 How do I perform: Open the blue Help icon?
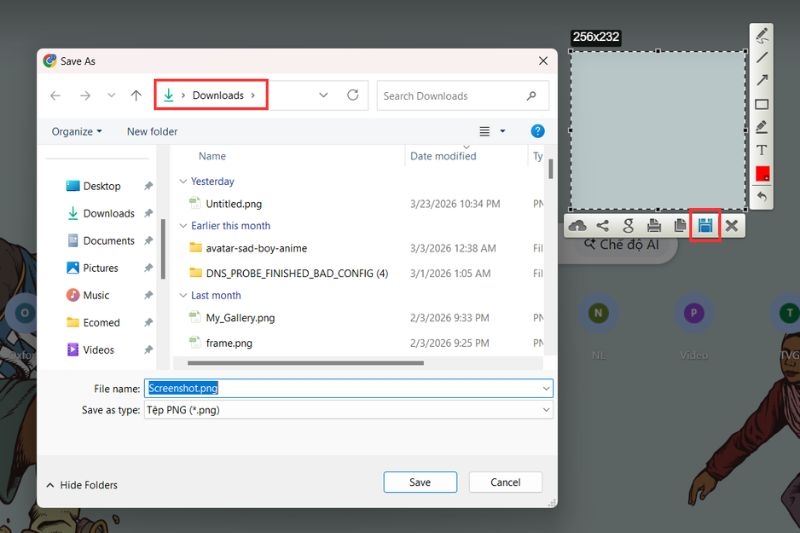click(x=537, y=132)
